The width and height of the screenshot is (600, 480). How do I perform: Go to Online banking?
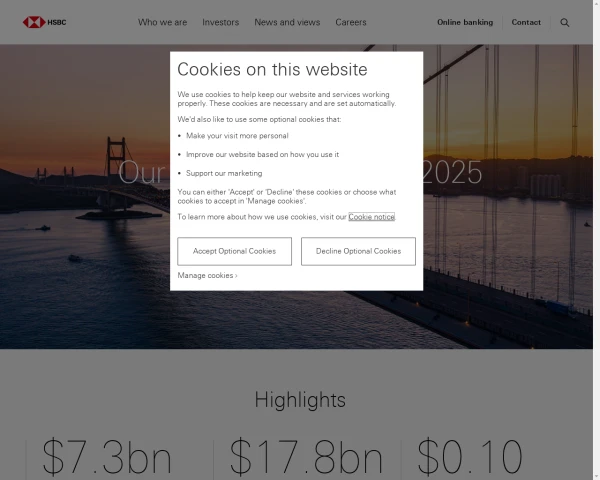465,22
